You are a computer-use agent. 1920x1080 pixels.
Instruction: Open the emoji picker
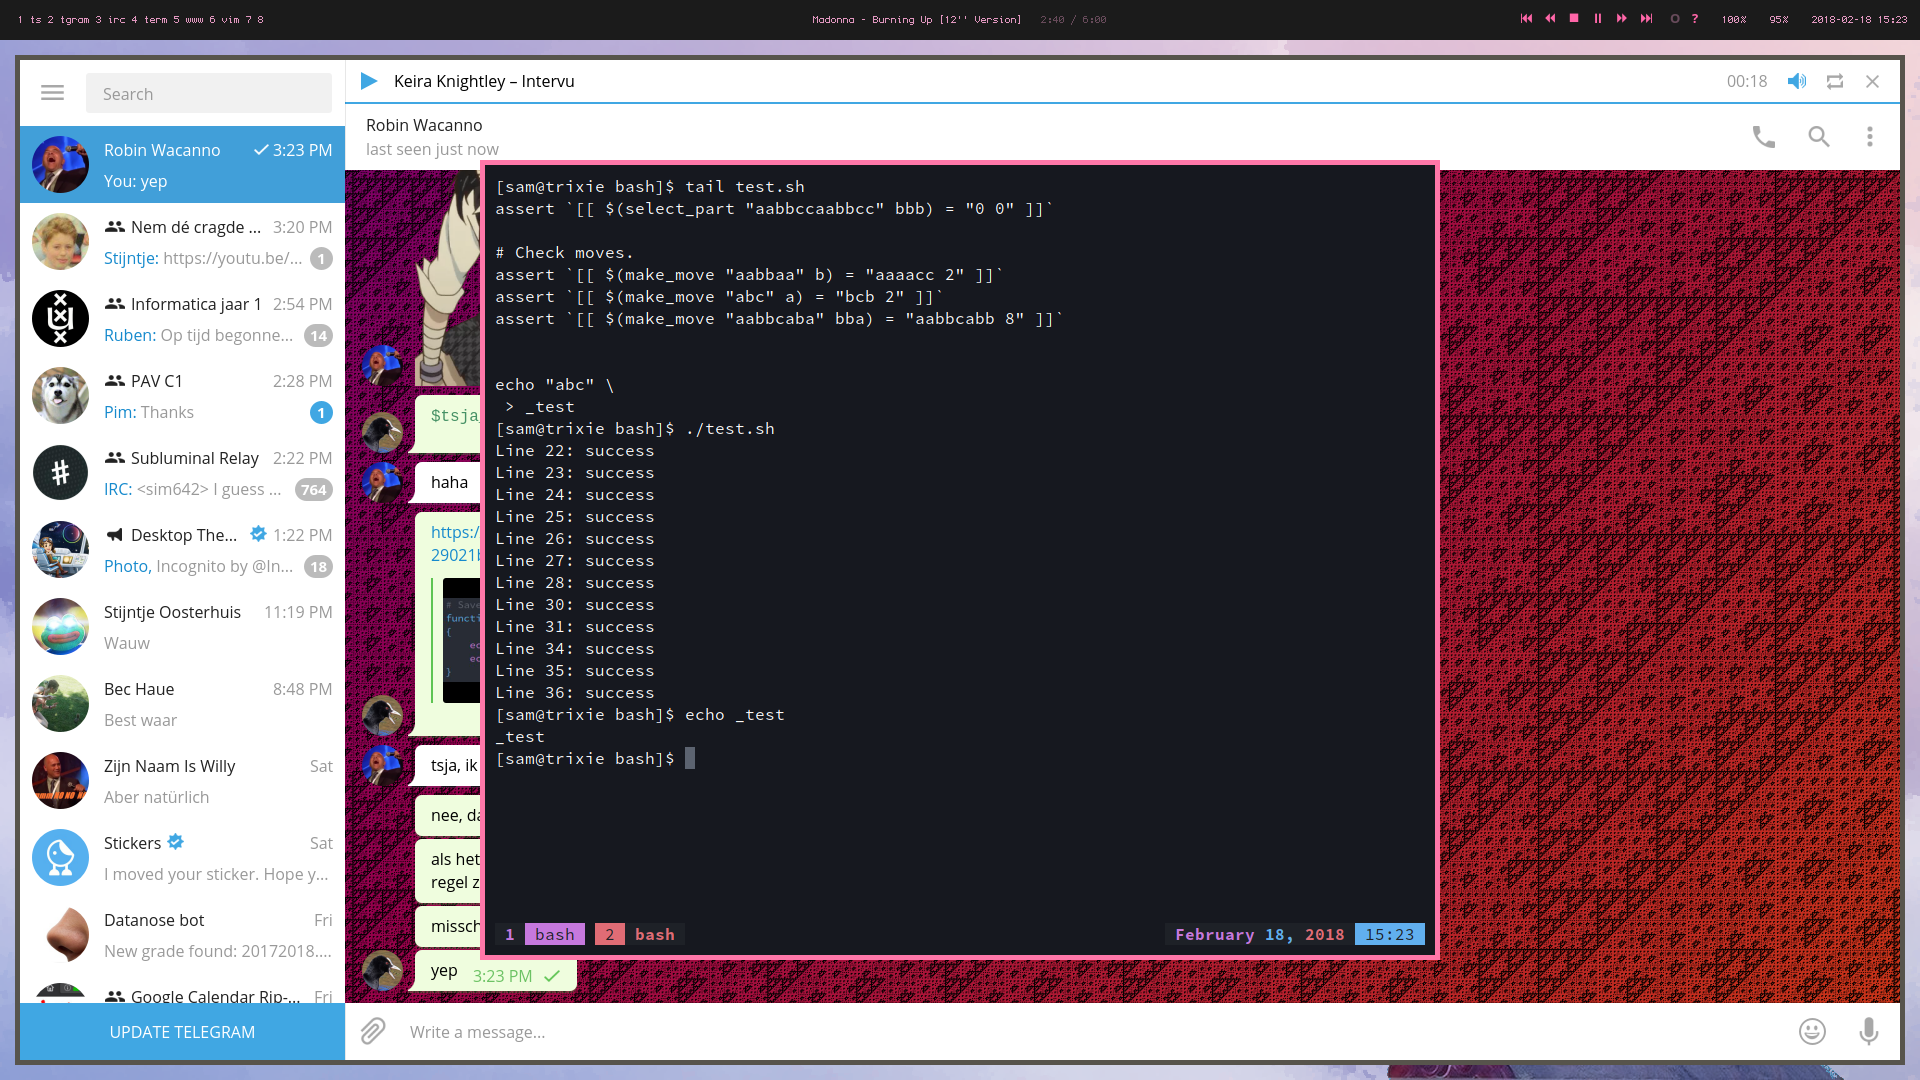[x=1812, y=1031]
